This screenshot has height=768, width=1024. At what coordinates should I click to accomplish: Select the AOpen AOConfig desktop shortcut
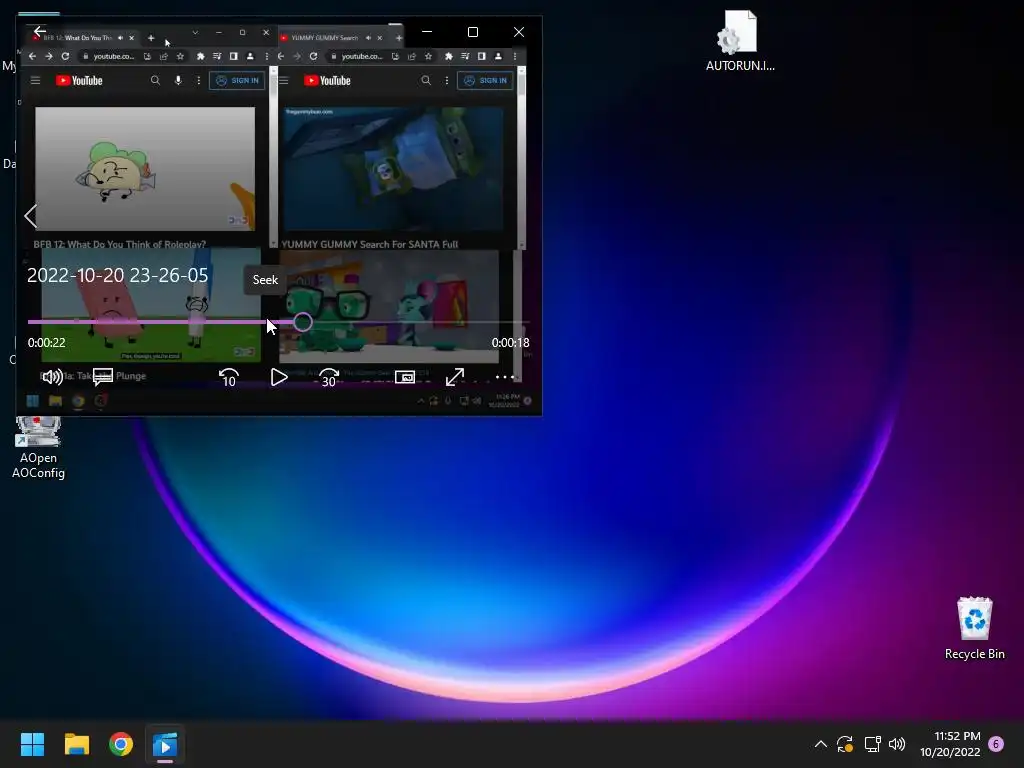[x=38, y=448]
